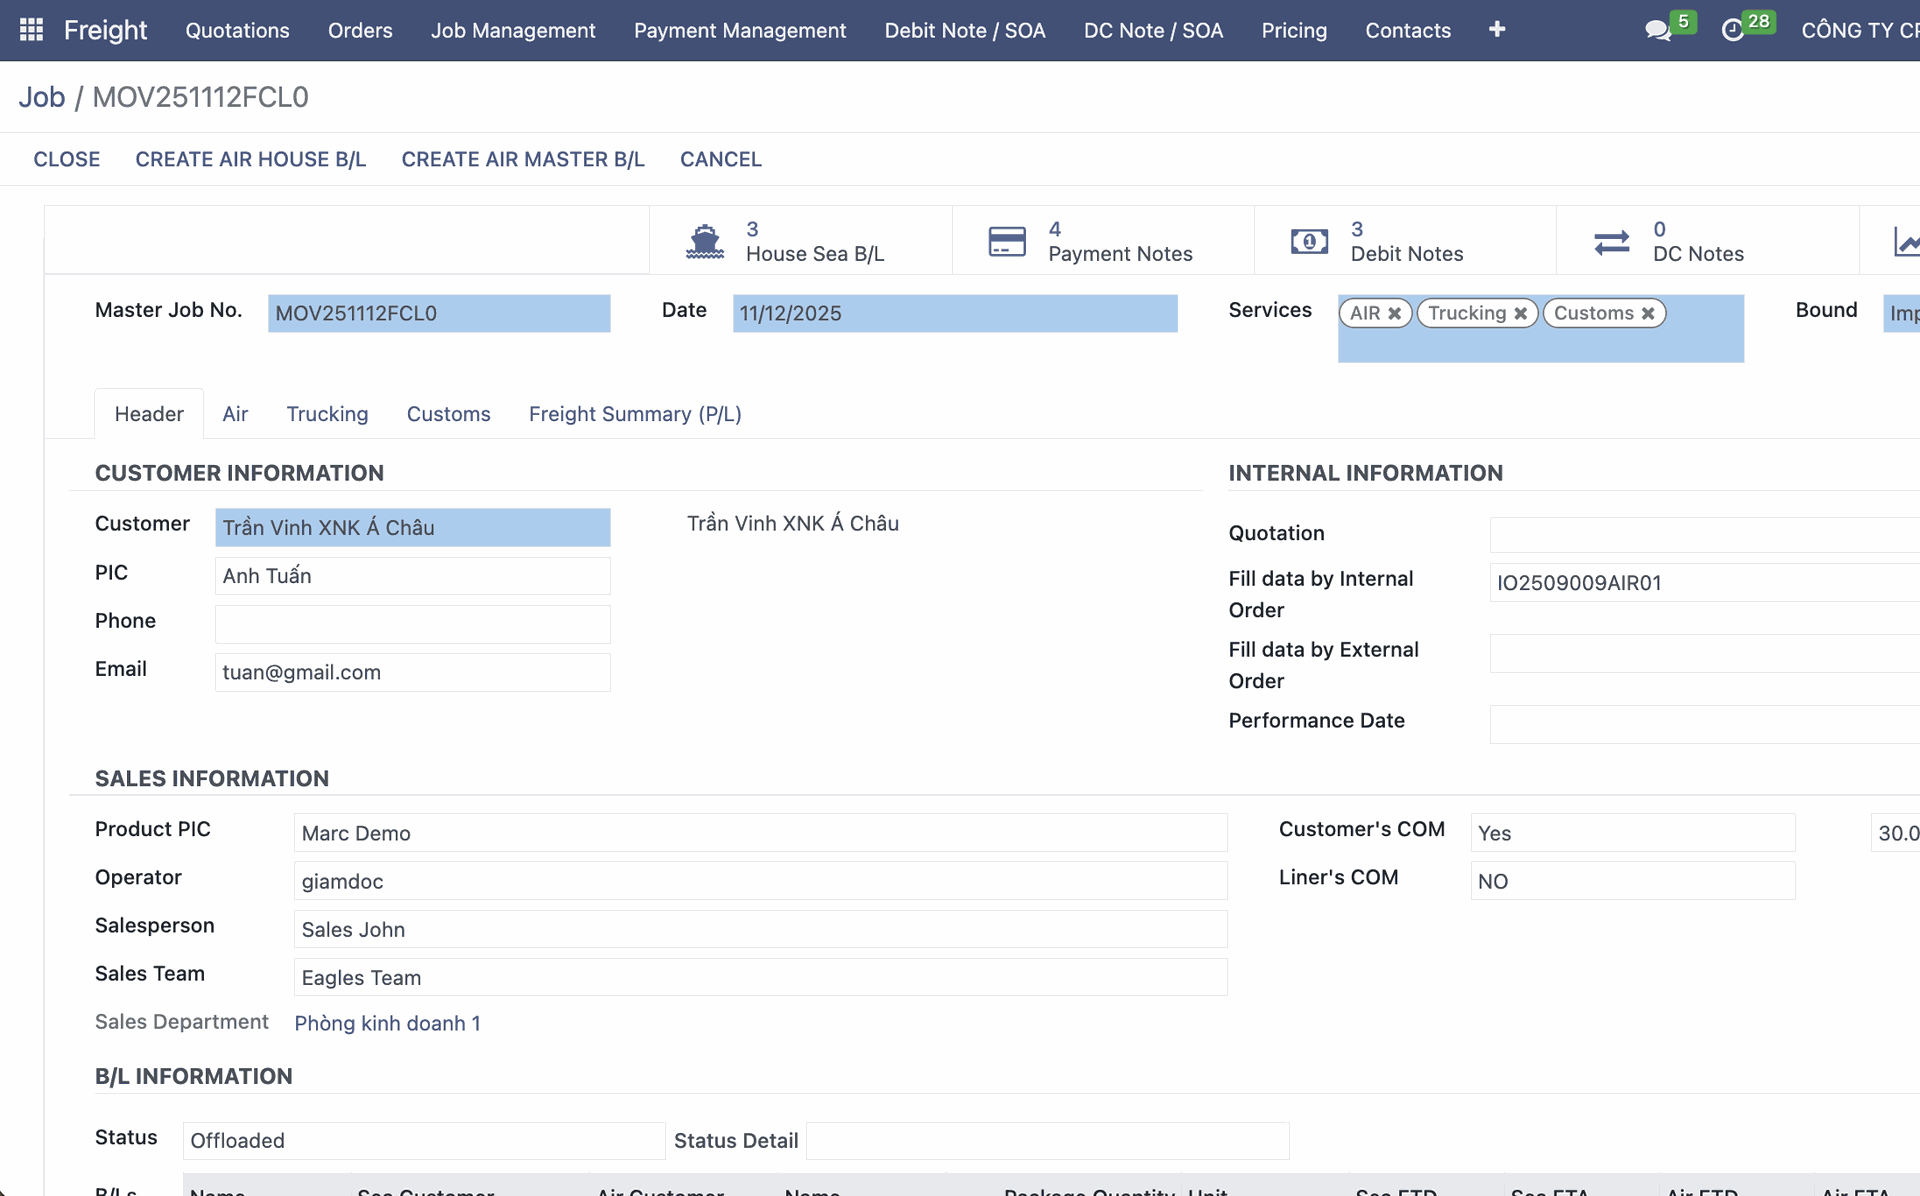
Task: Open the Phòng kinh doanh 1 link
Action: pos(387,1023)
